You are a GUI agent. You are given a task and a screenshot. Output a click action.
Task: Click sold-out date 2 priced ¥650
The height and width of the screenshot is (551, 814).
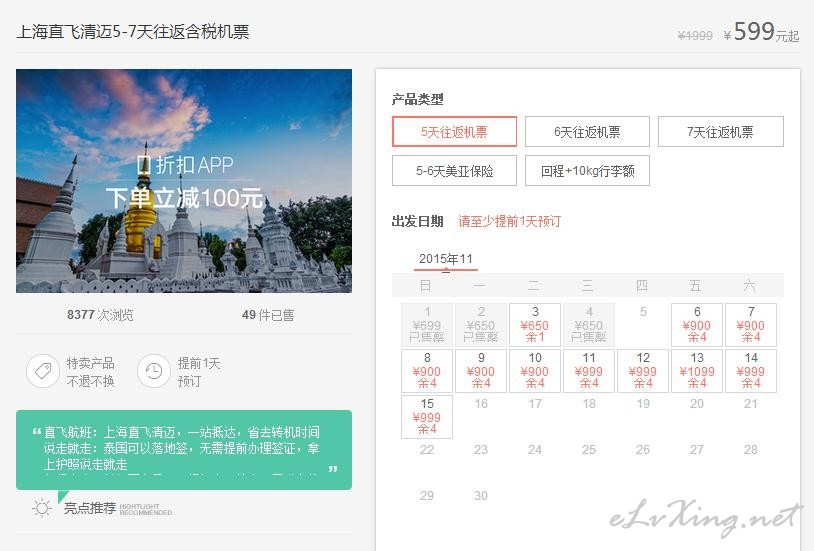click(x=481, y=325)
